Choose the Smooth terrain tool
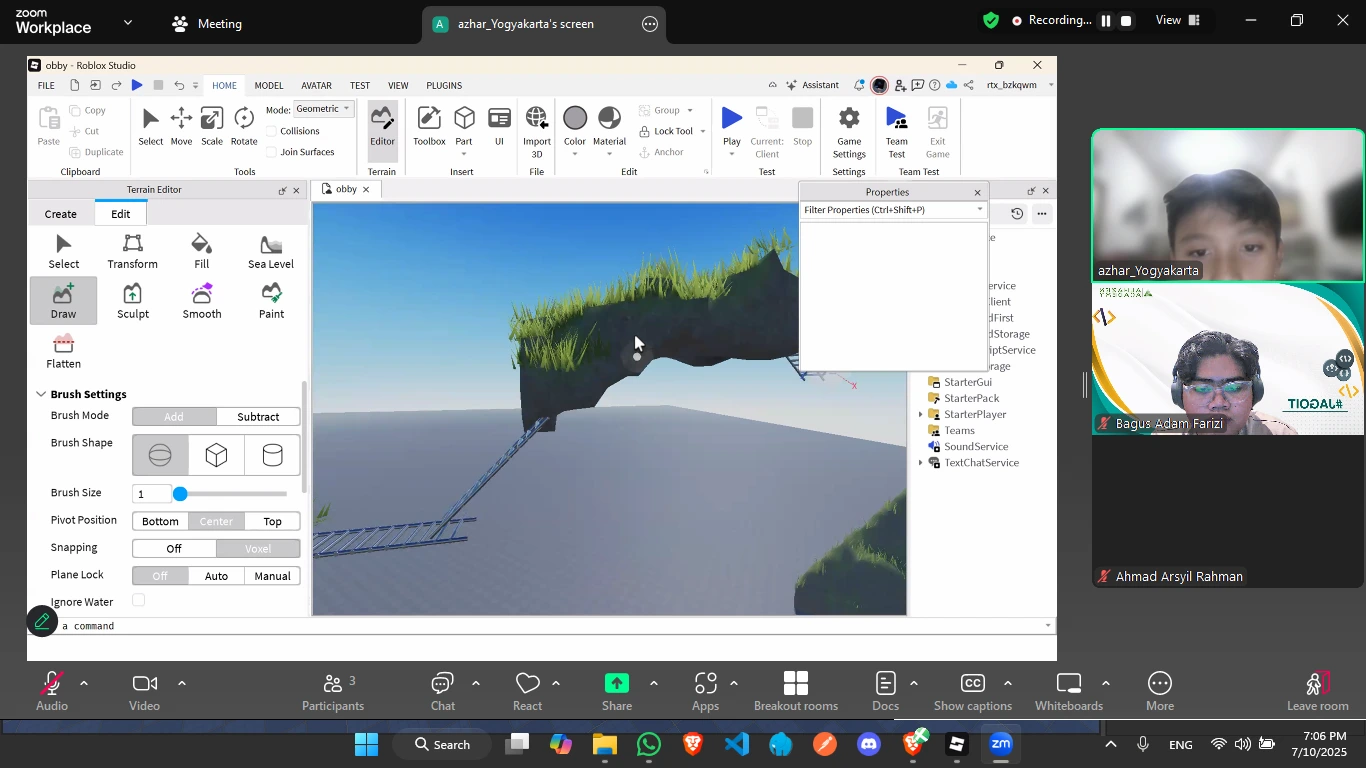The image size is (1366, 768). click(202, 300)
